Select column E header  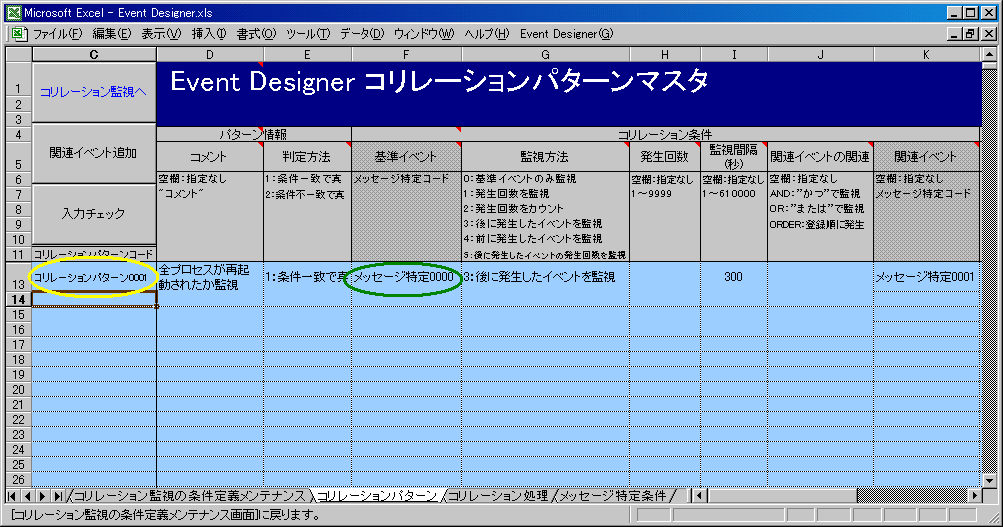click(x=307, y=55)
